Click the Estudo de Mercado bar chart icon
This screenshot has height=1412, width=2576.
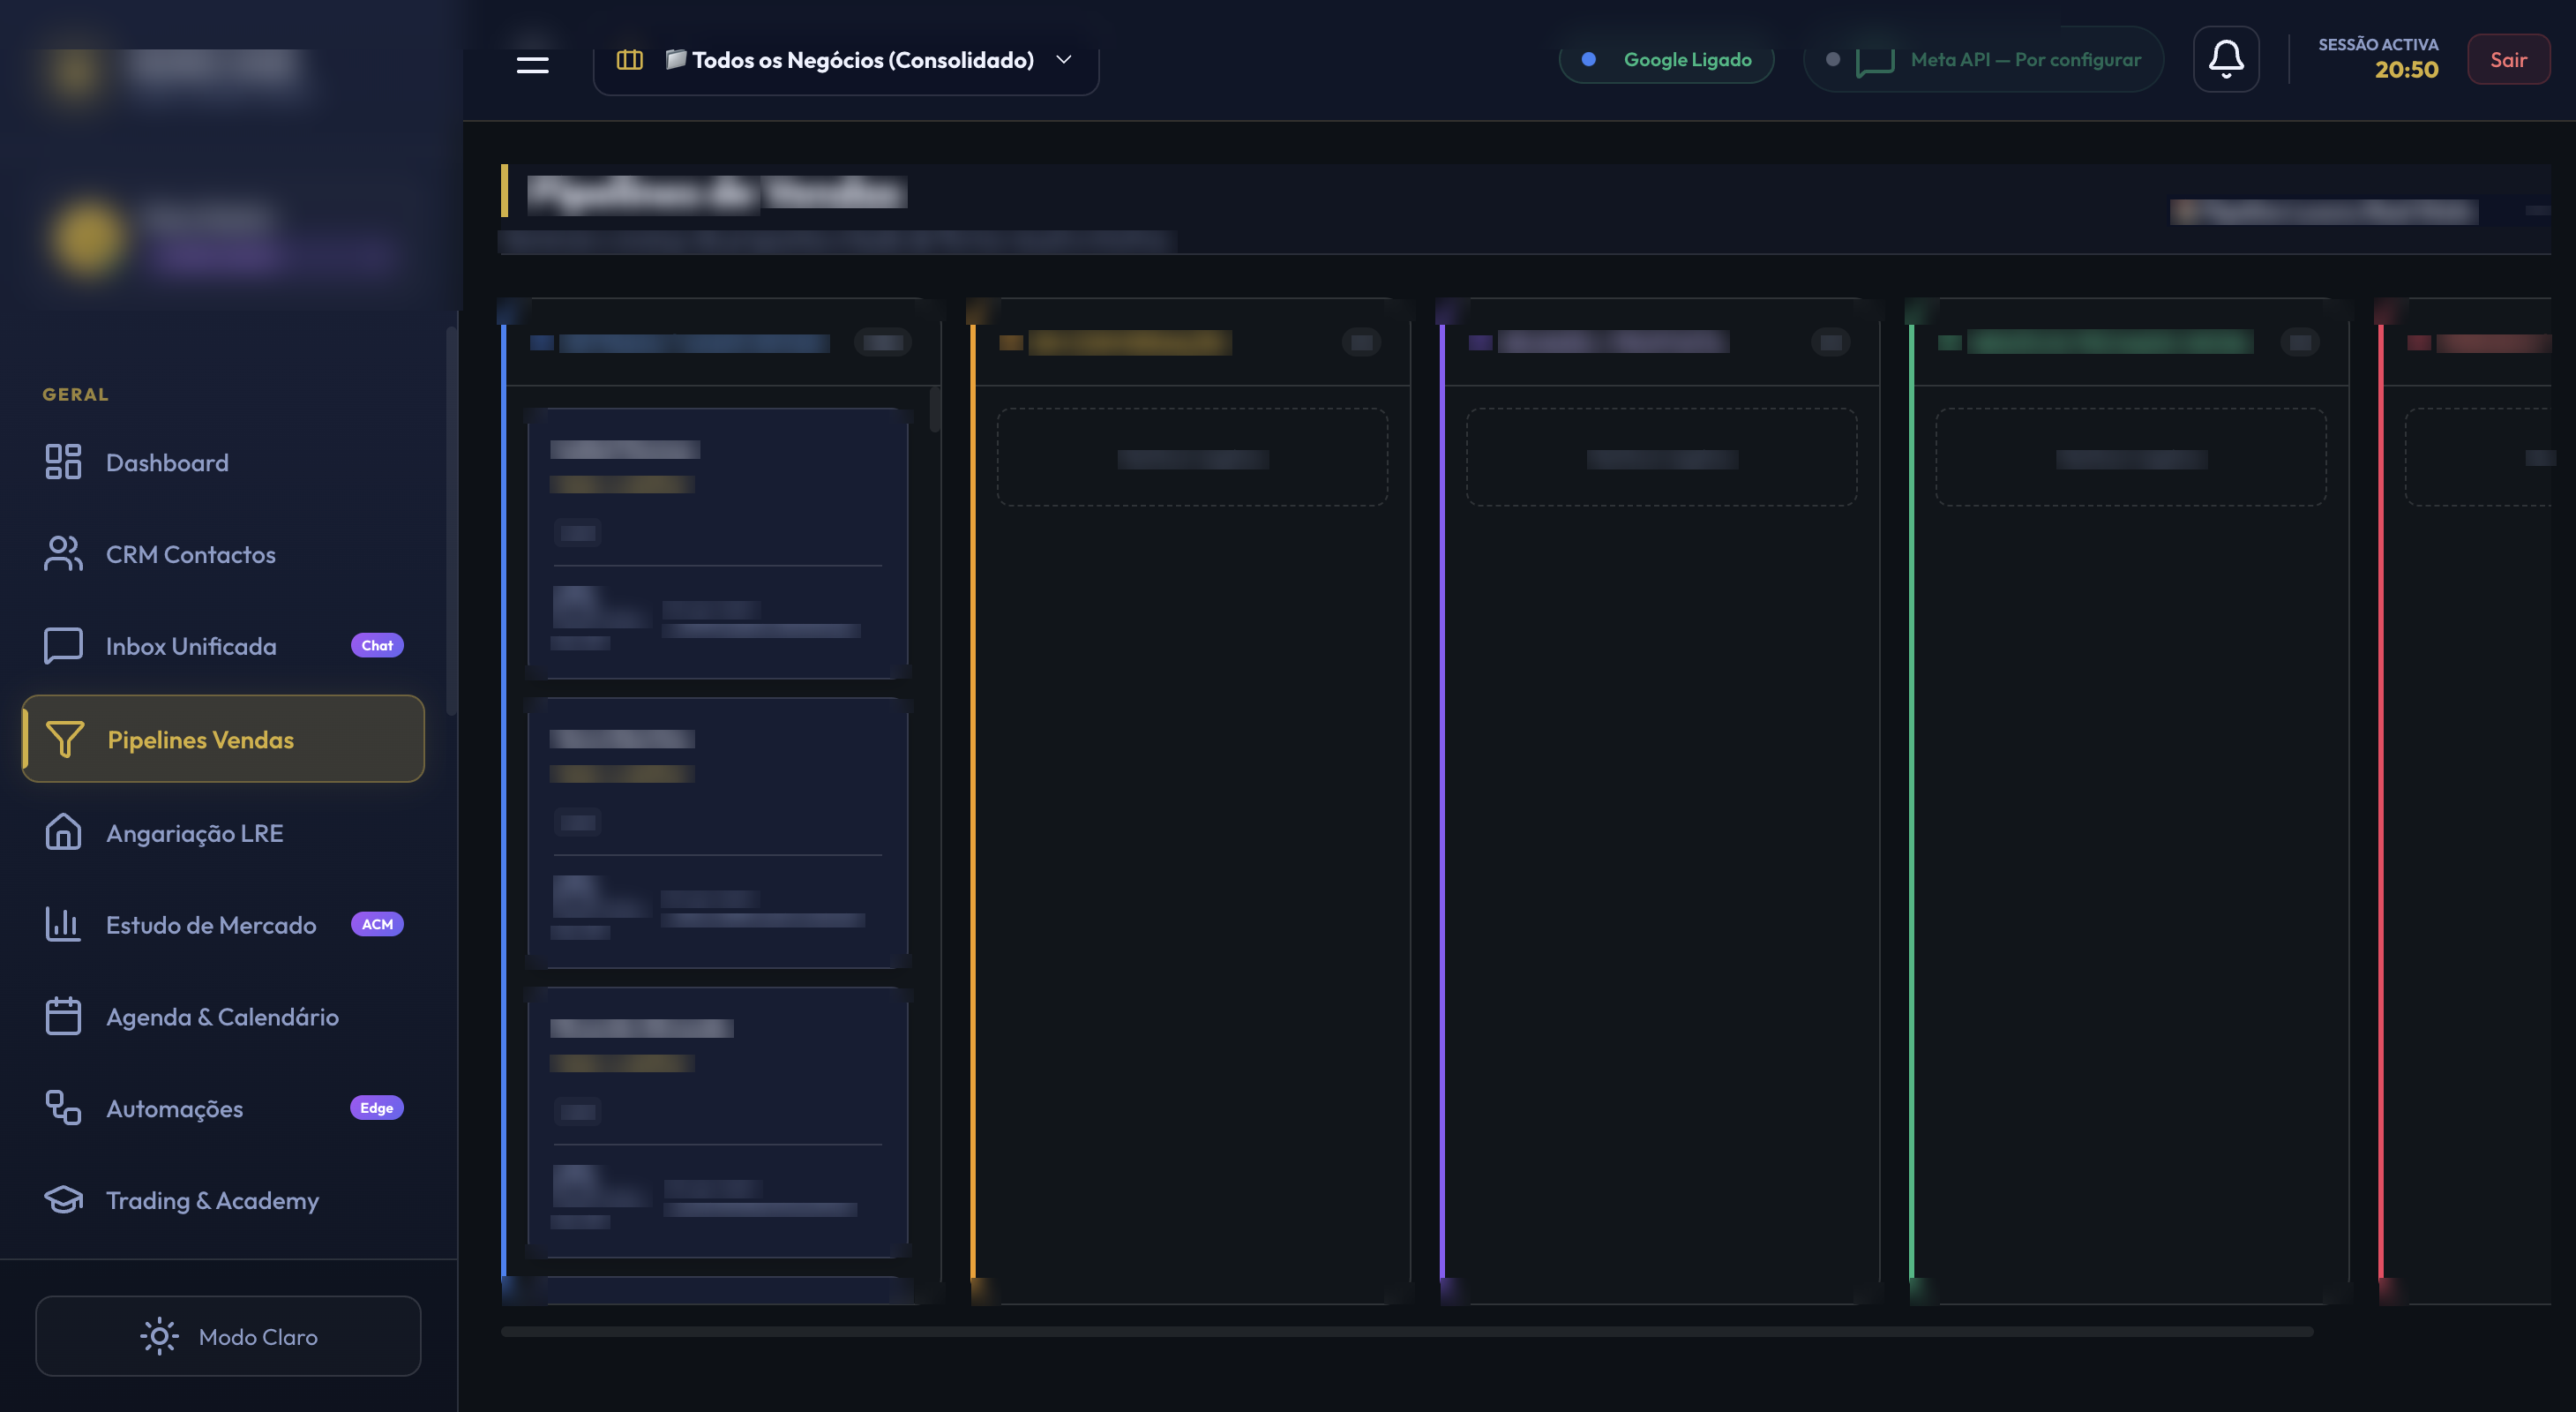[x=63, y=924]
